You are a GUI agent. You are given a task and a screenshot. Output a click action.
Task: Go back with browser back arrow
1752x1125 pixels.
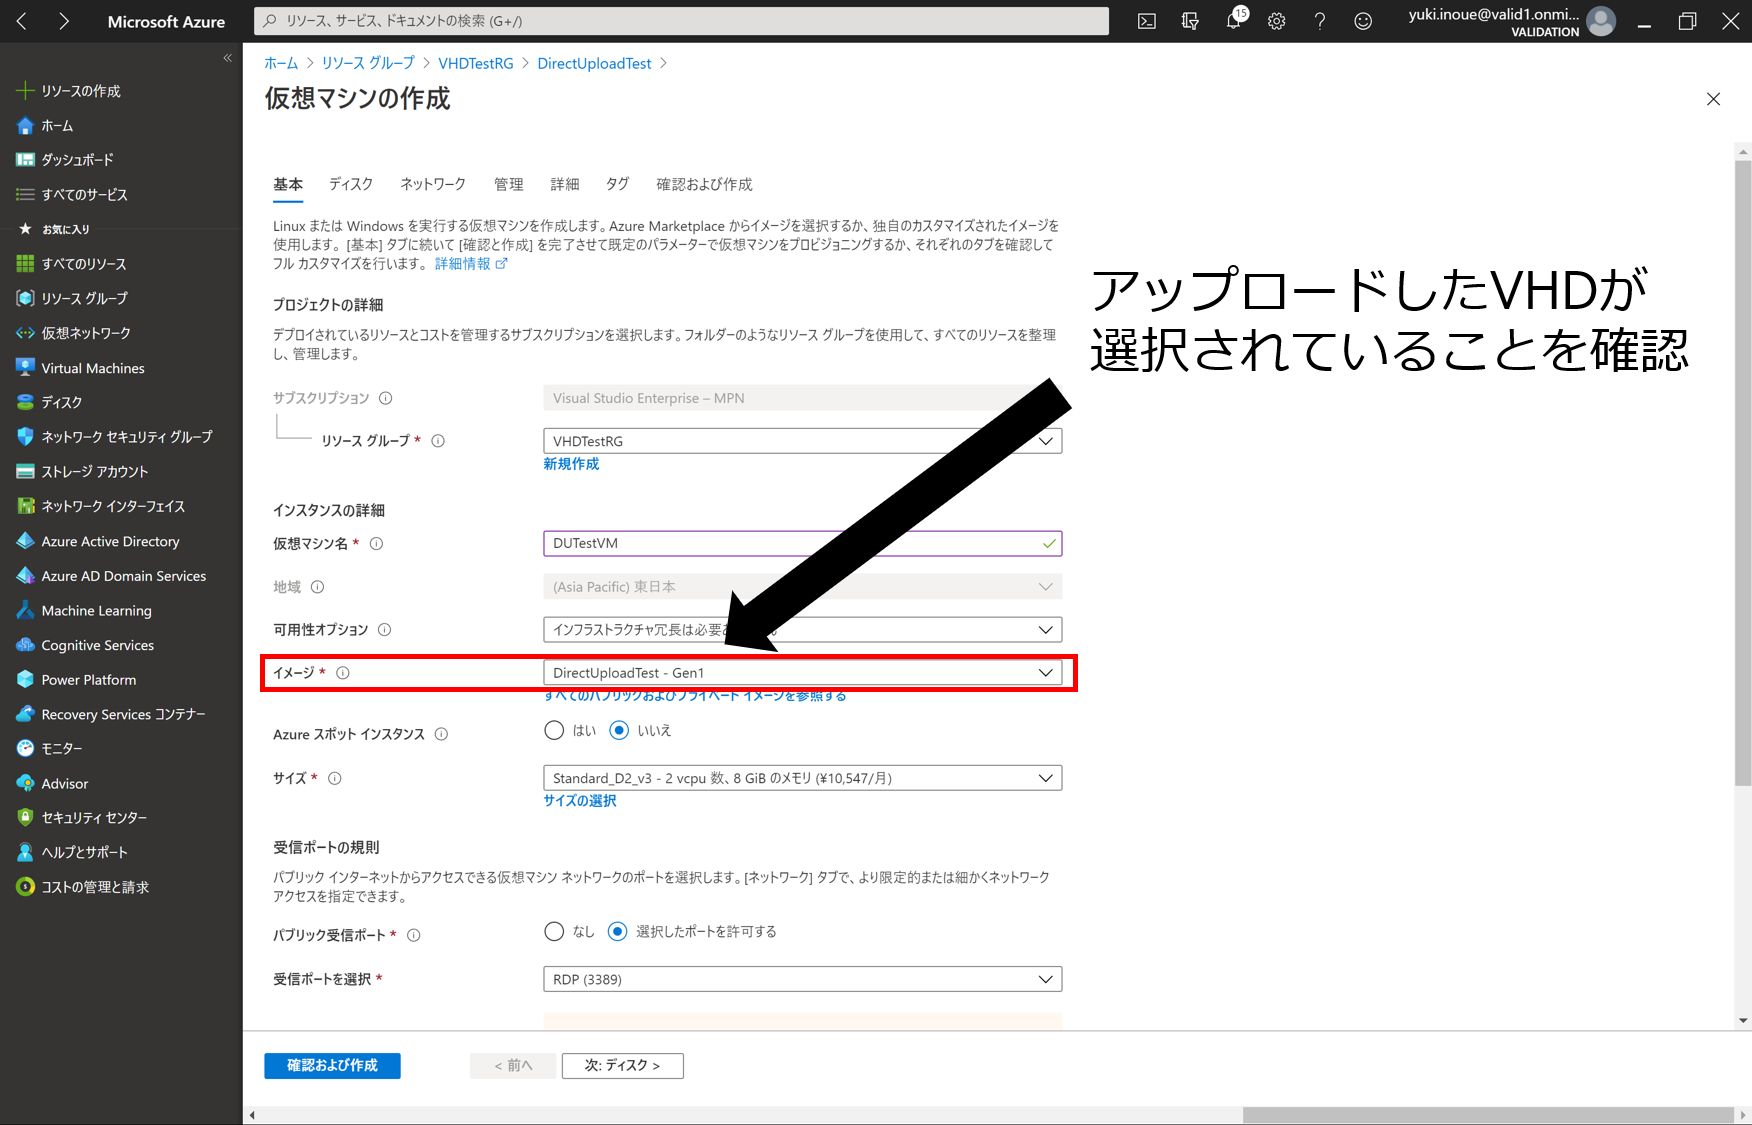click(21, 21)
